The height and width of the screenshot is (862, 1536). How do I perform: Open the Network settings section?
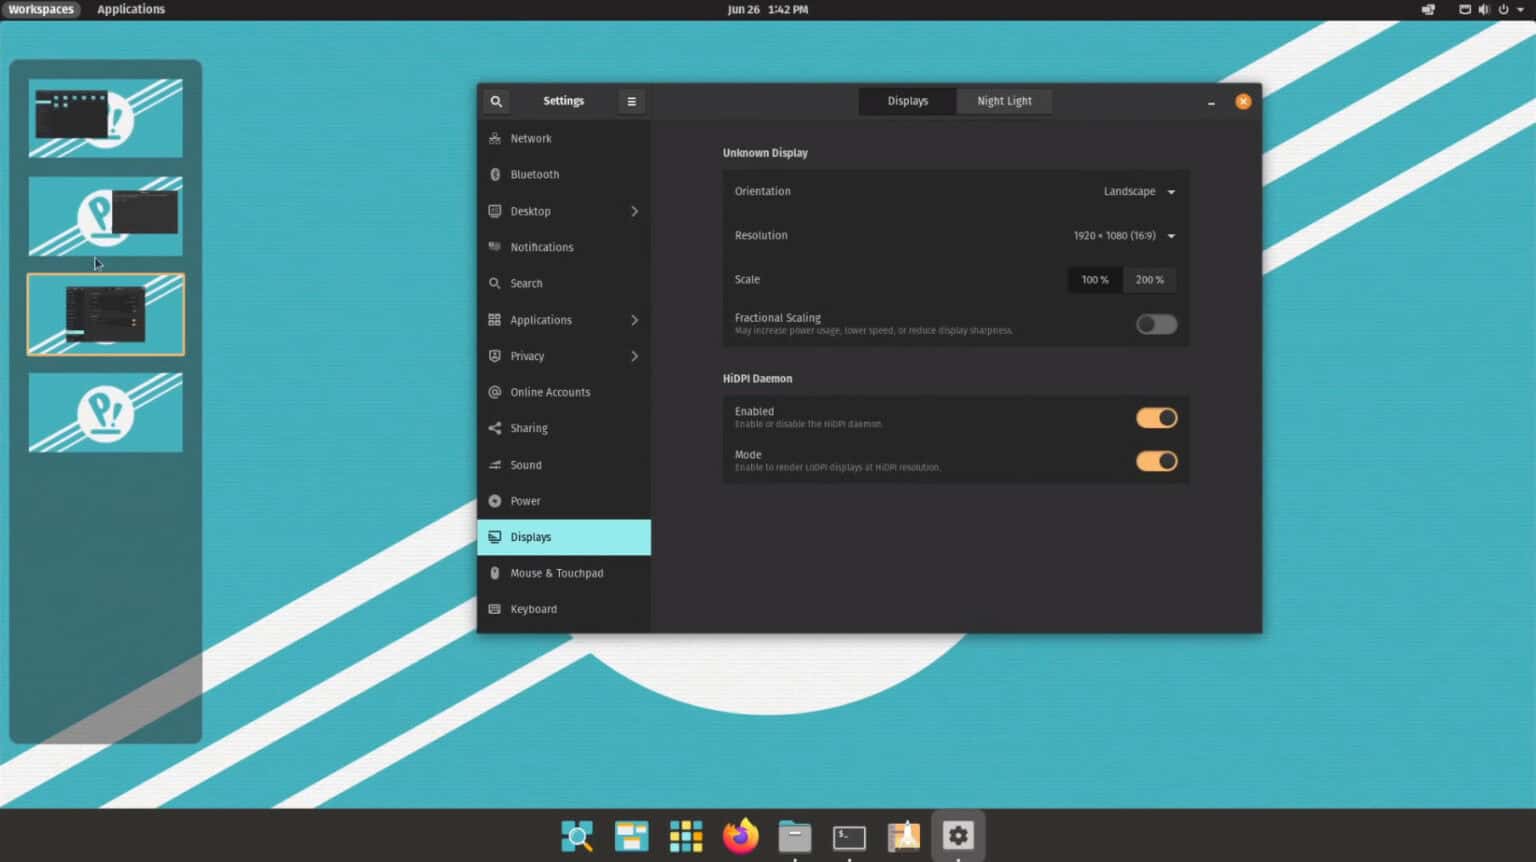(x=530, y=138)
